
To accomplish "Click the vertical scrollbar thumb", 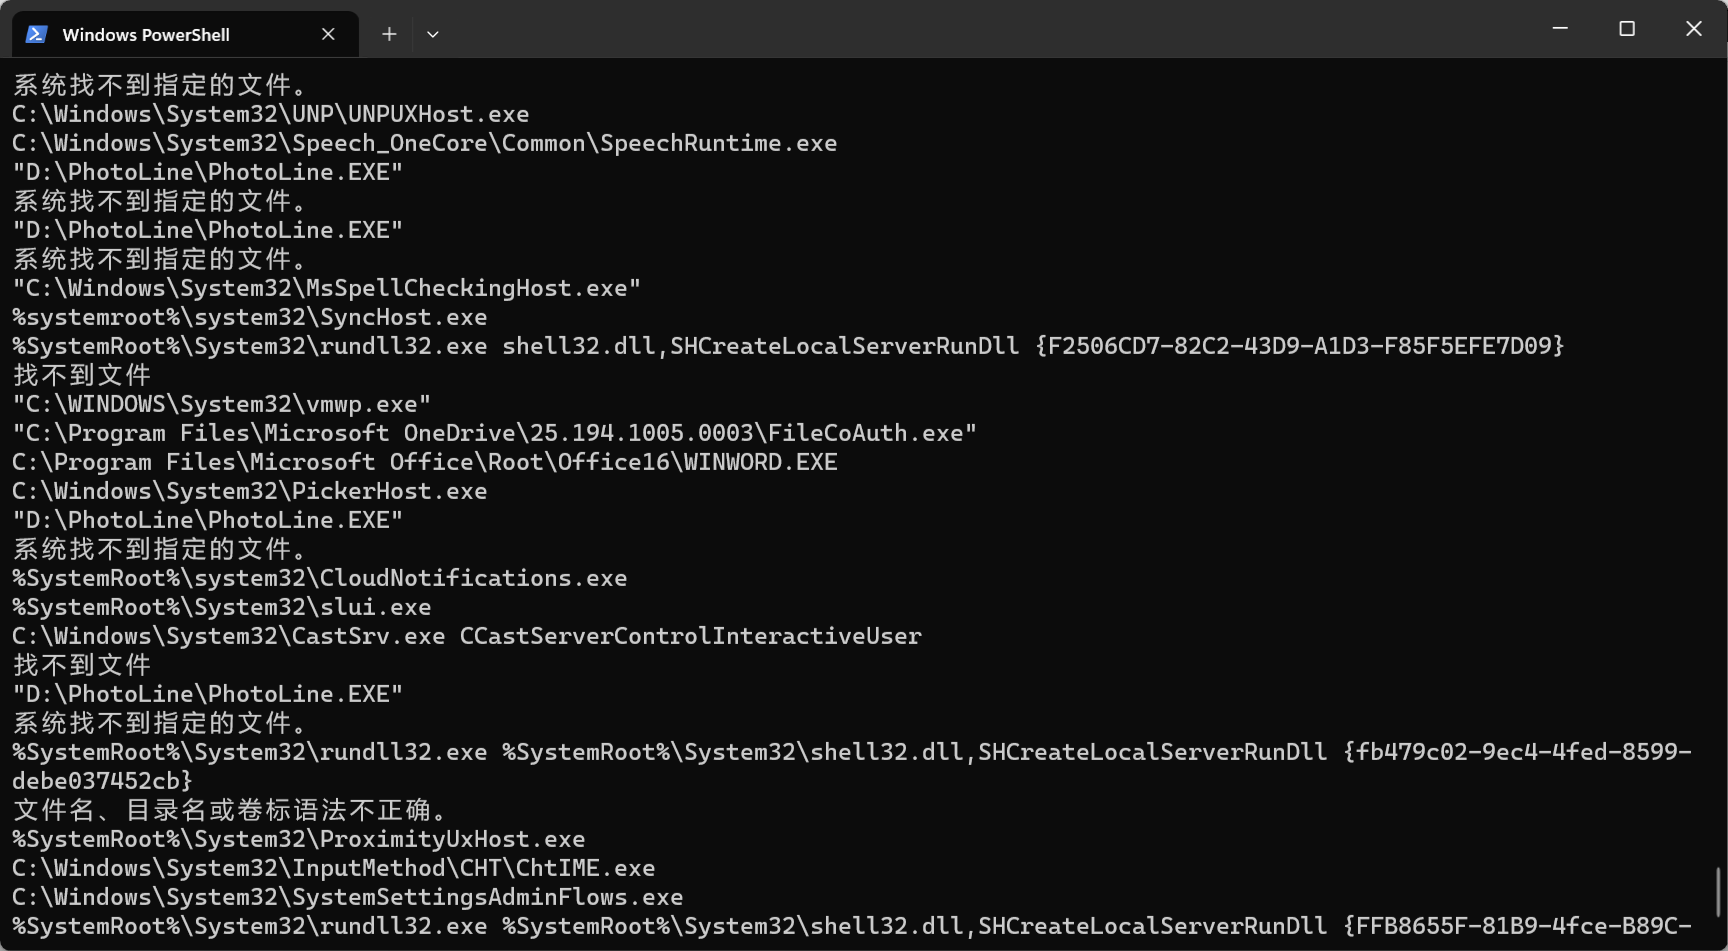I will click(x=1718, y=890).
